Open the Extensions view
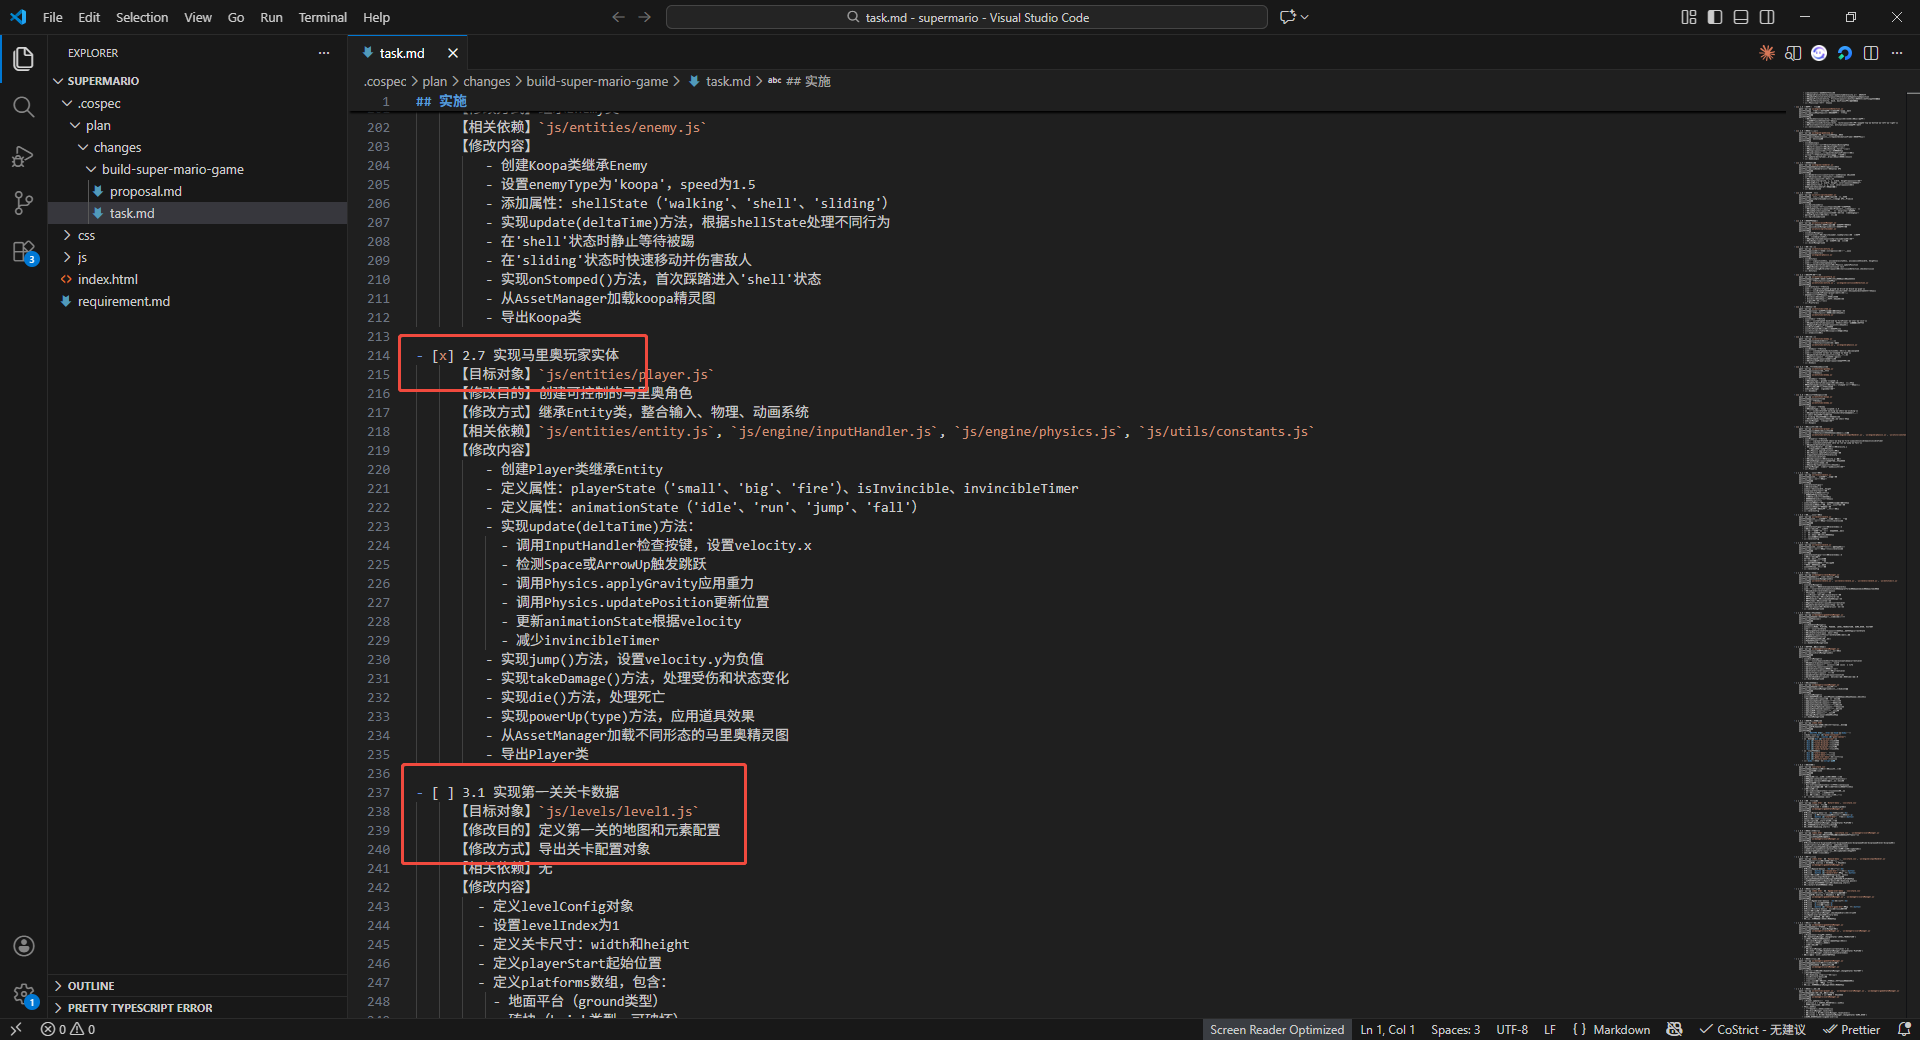This screenshot has width=1920, height=1040. (x=23, y=253)
